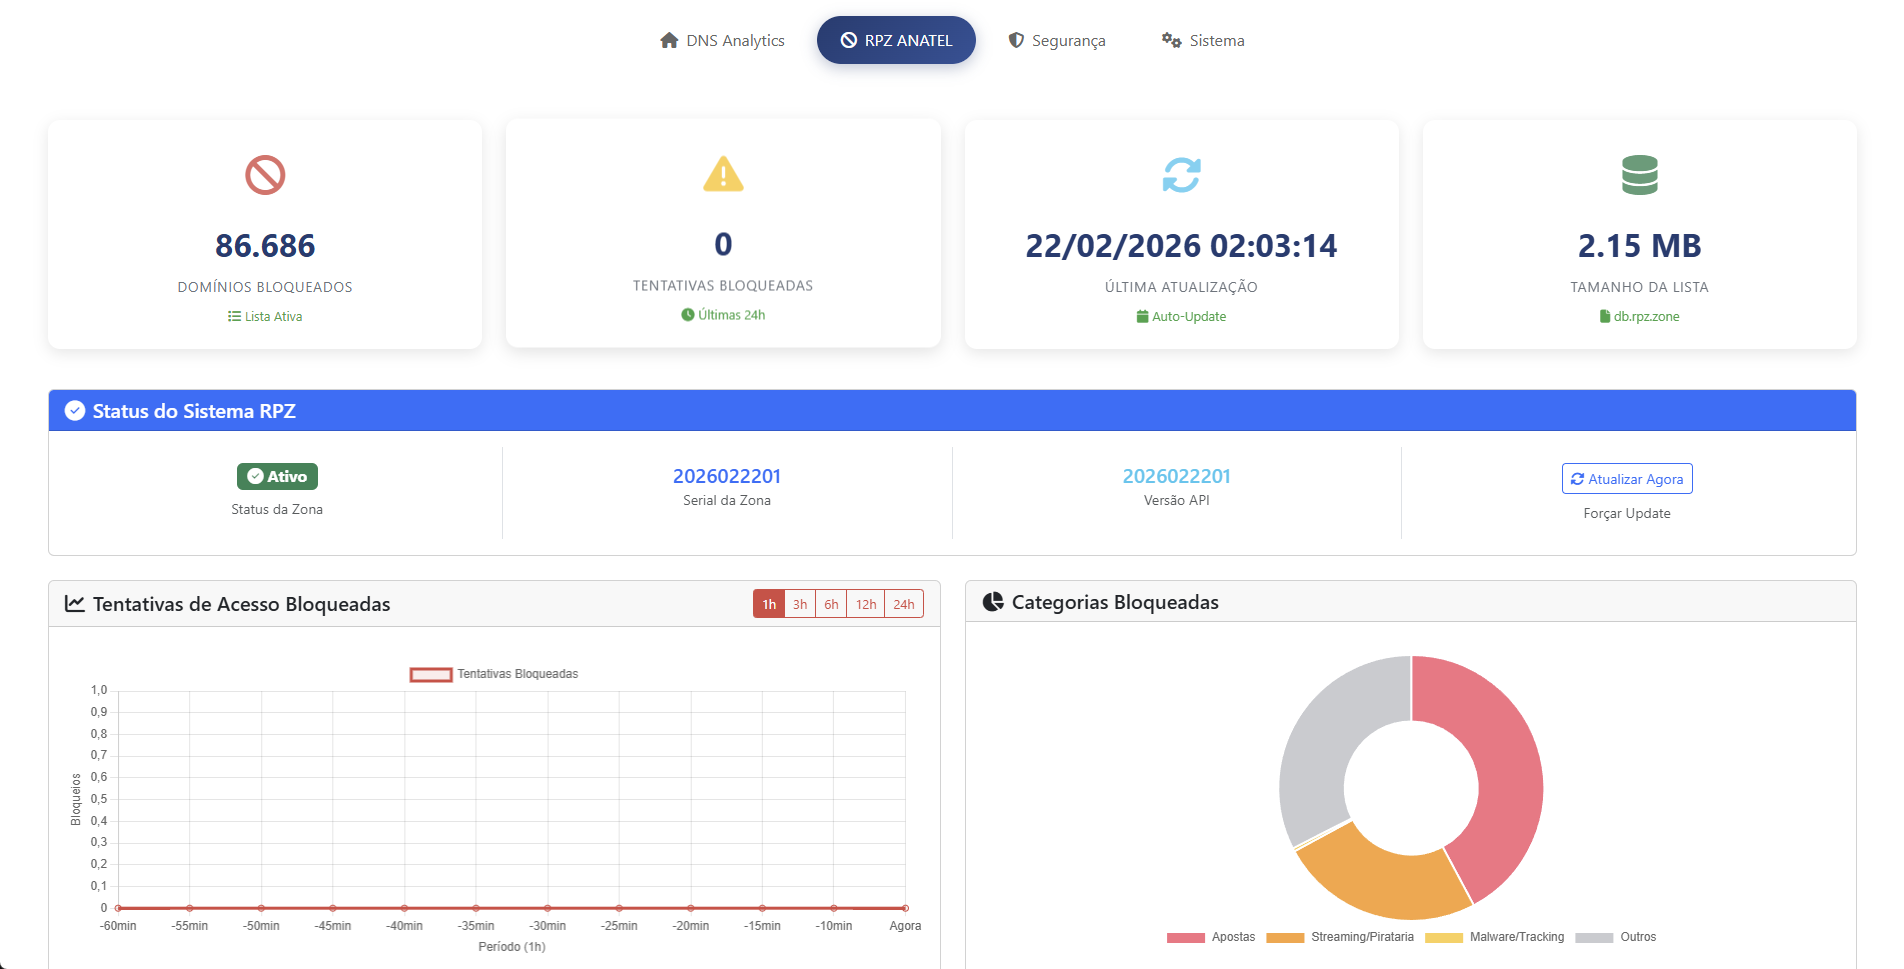Click the yellow warning triangle icon

(x=723, y=174)
